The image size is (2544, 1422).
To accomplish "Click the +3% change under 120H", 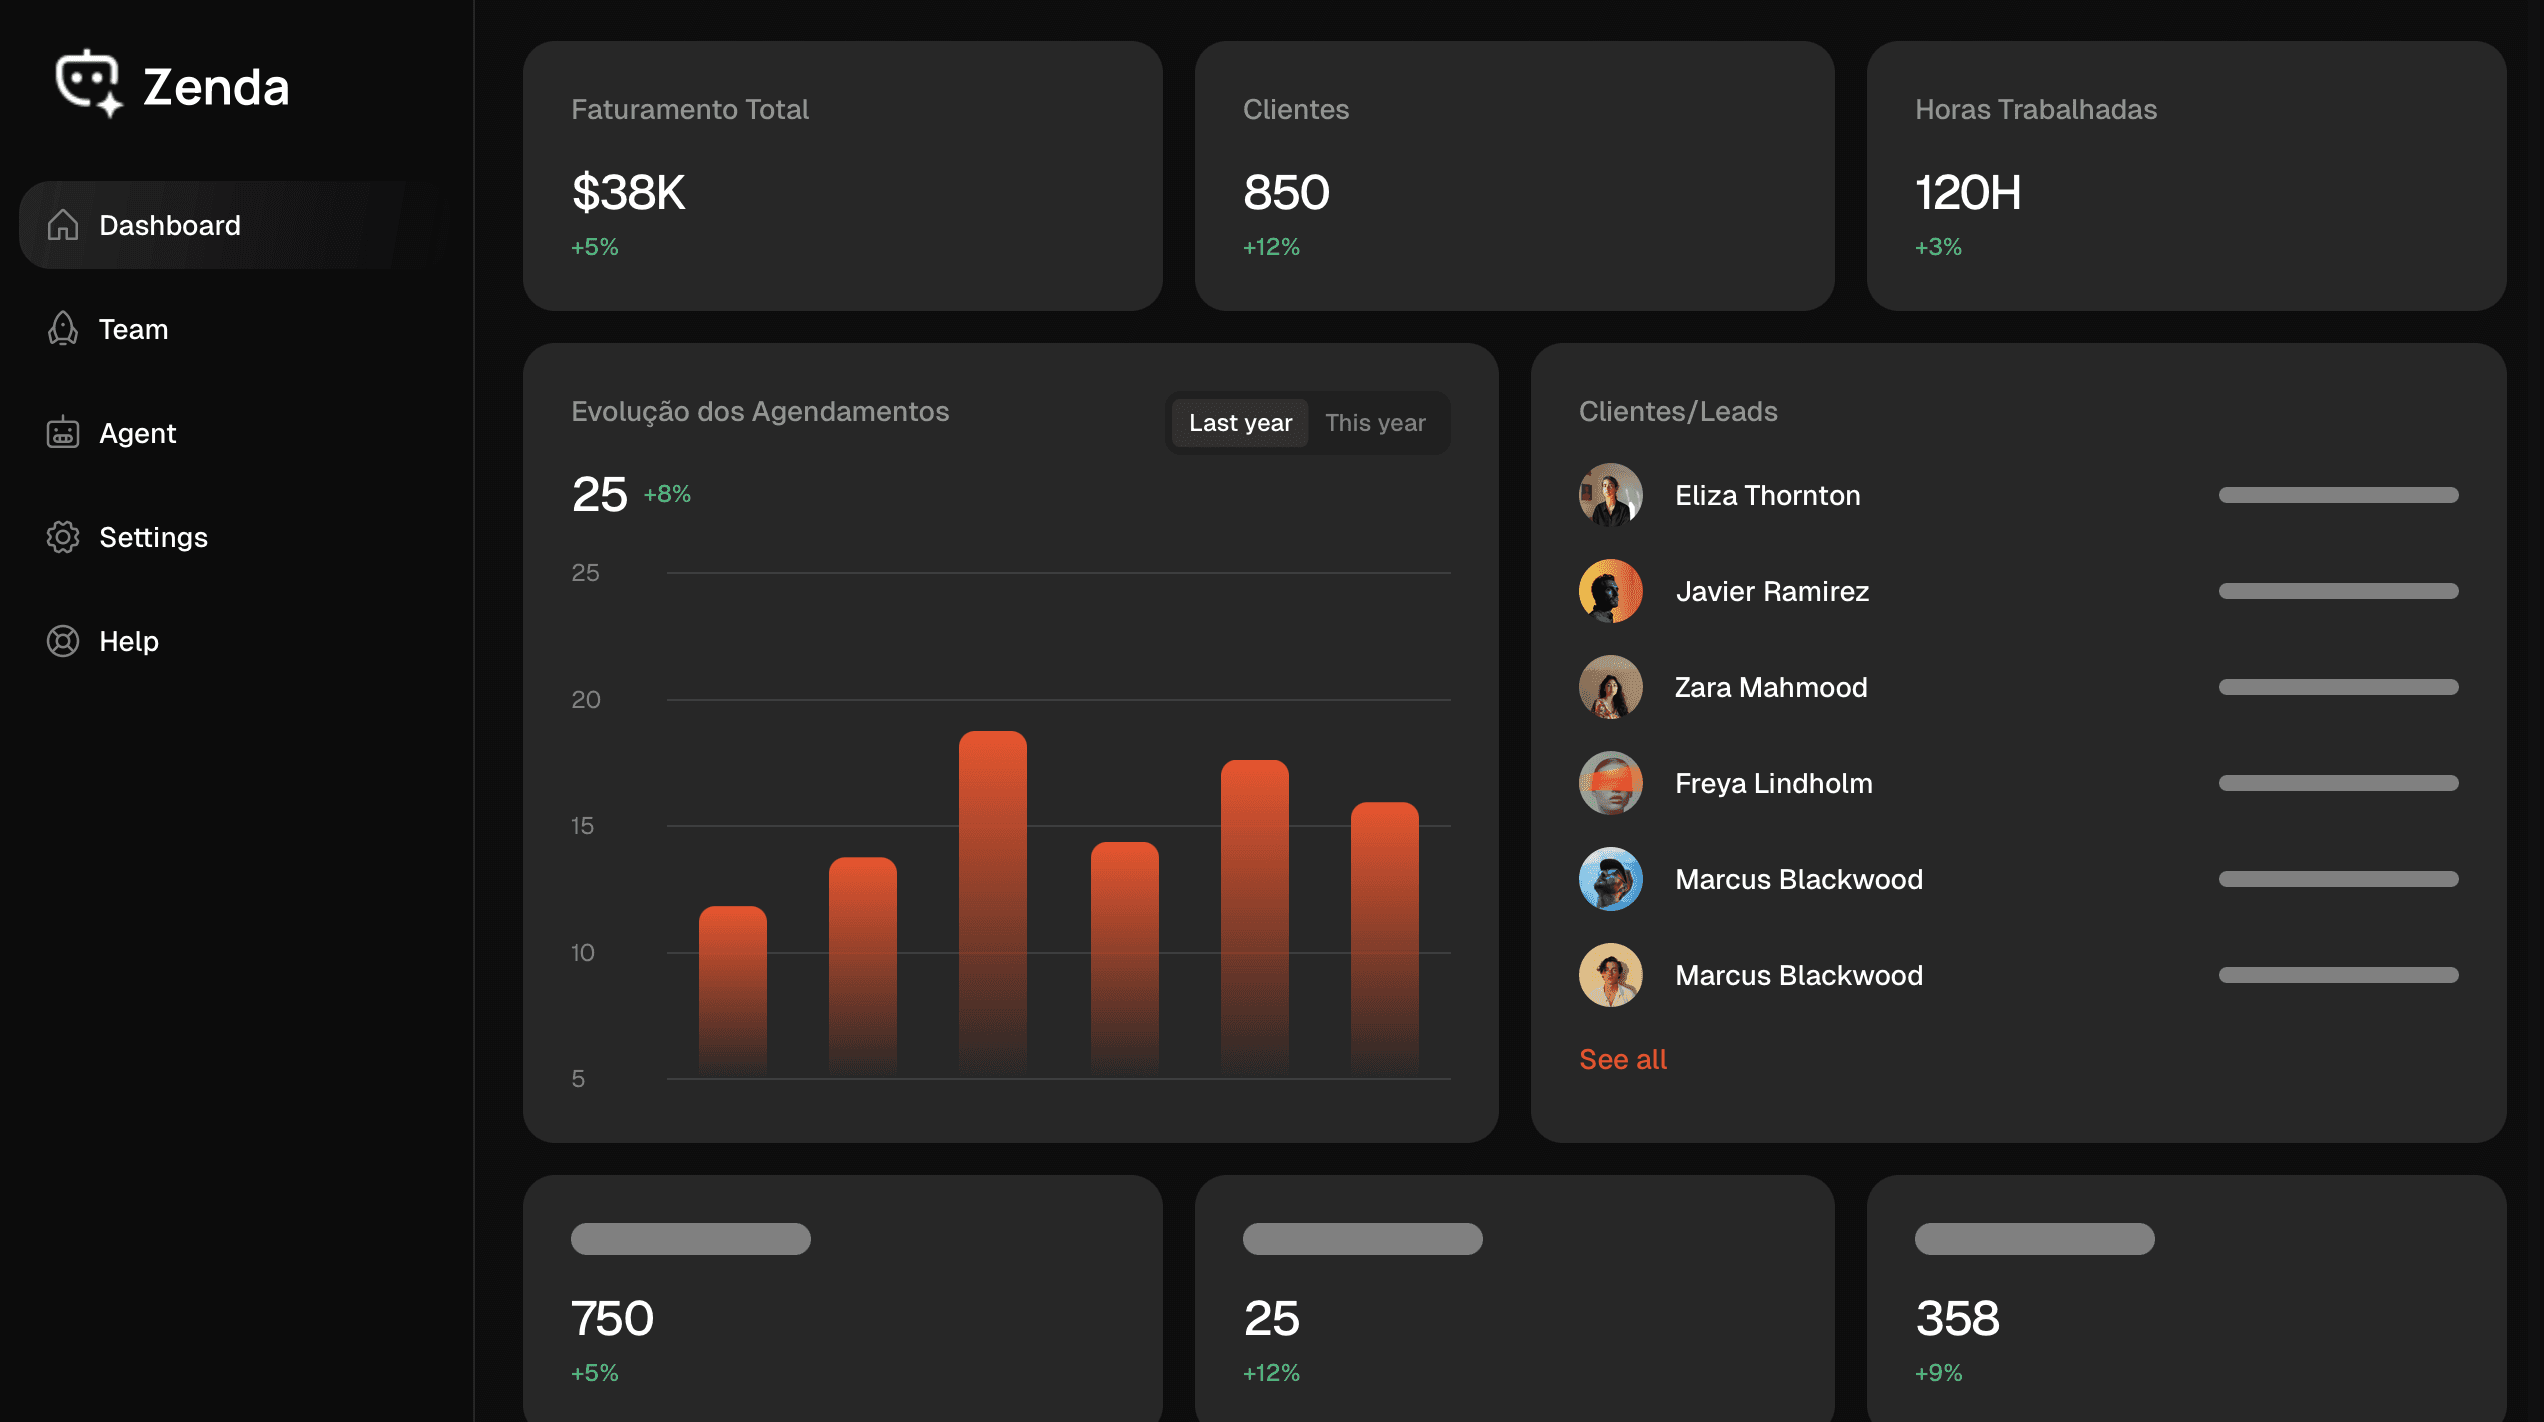I will (1938, 246).
